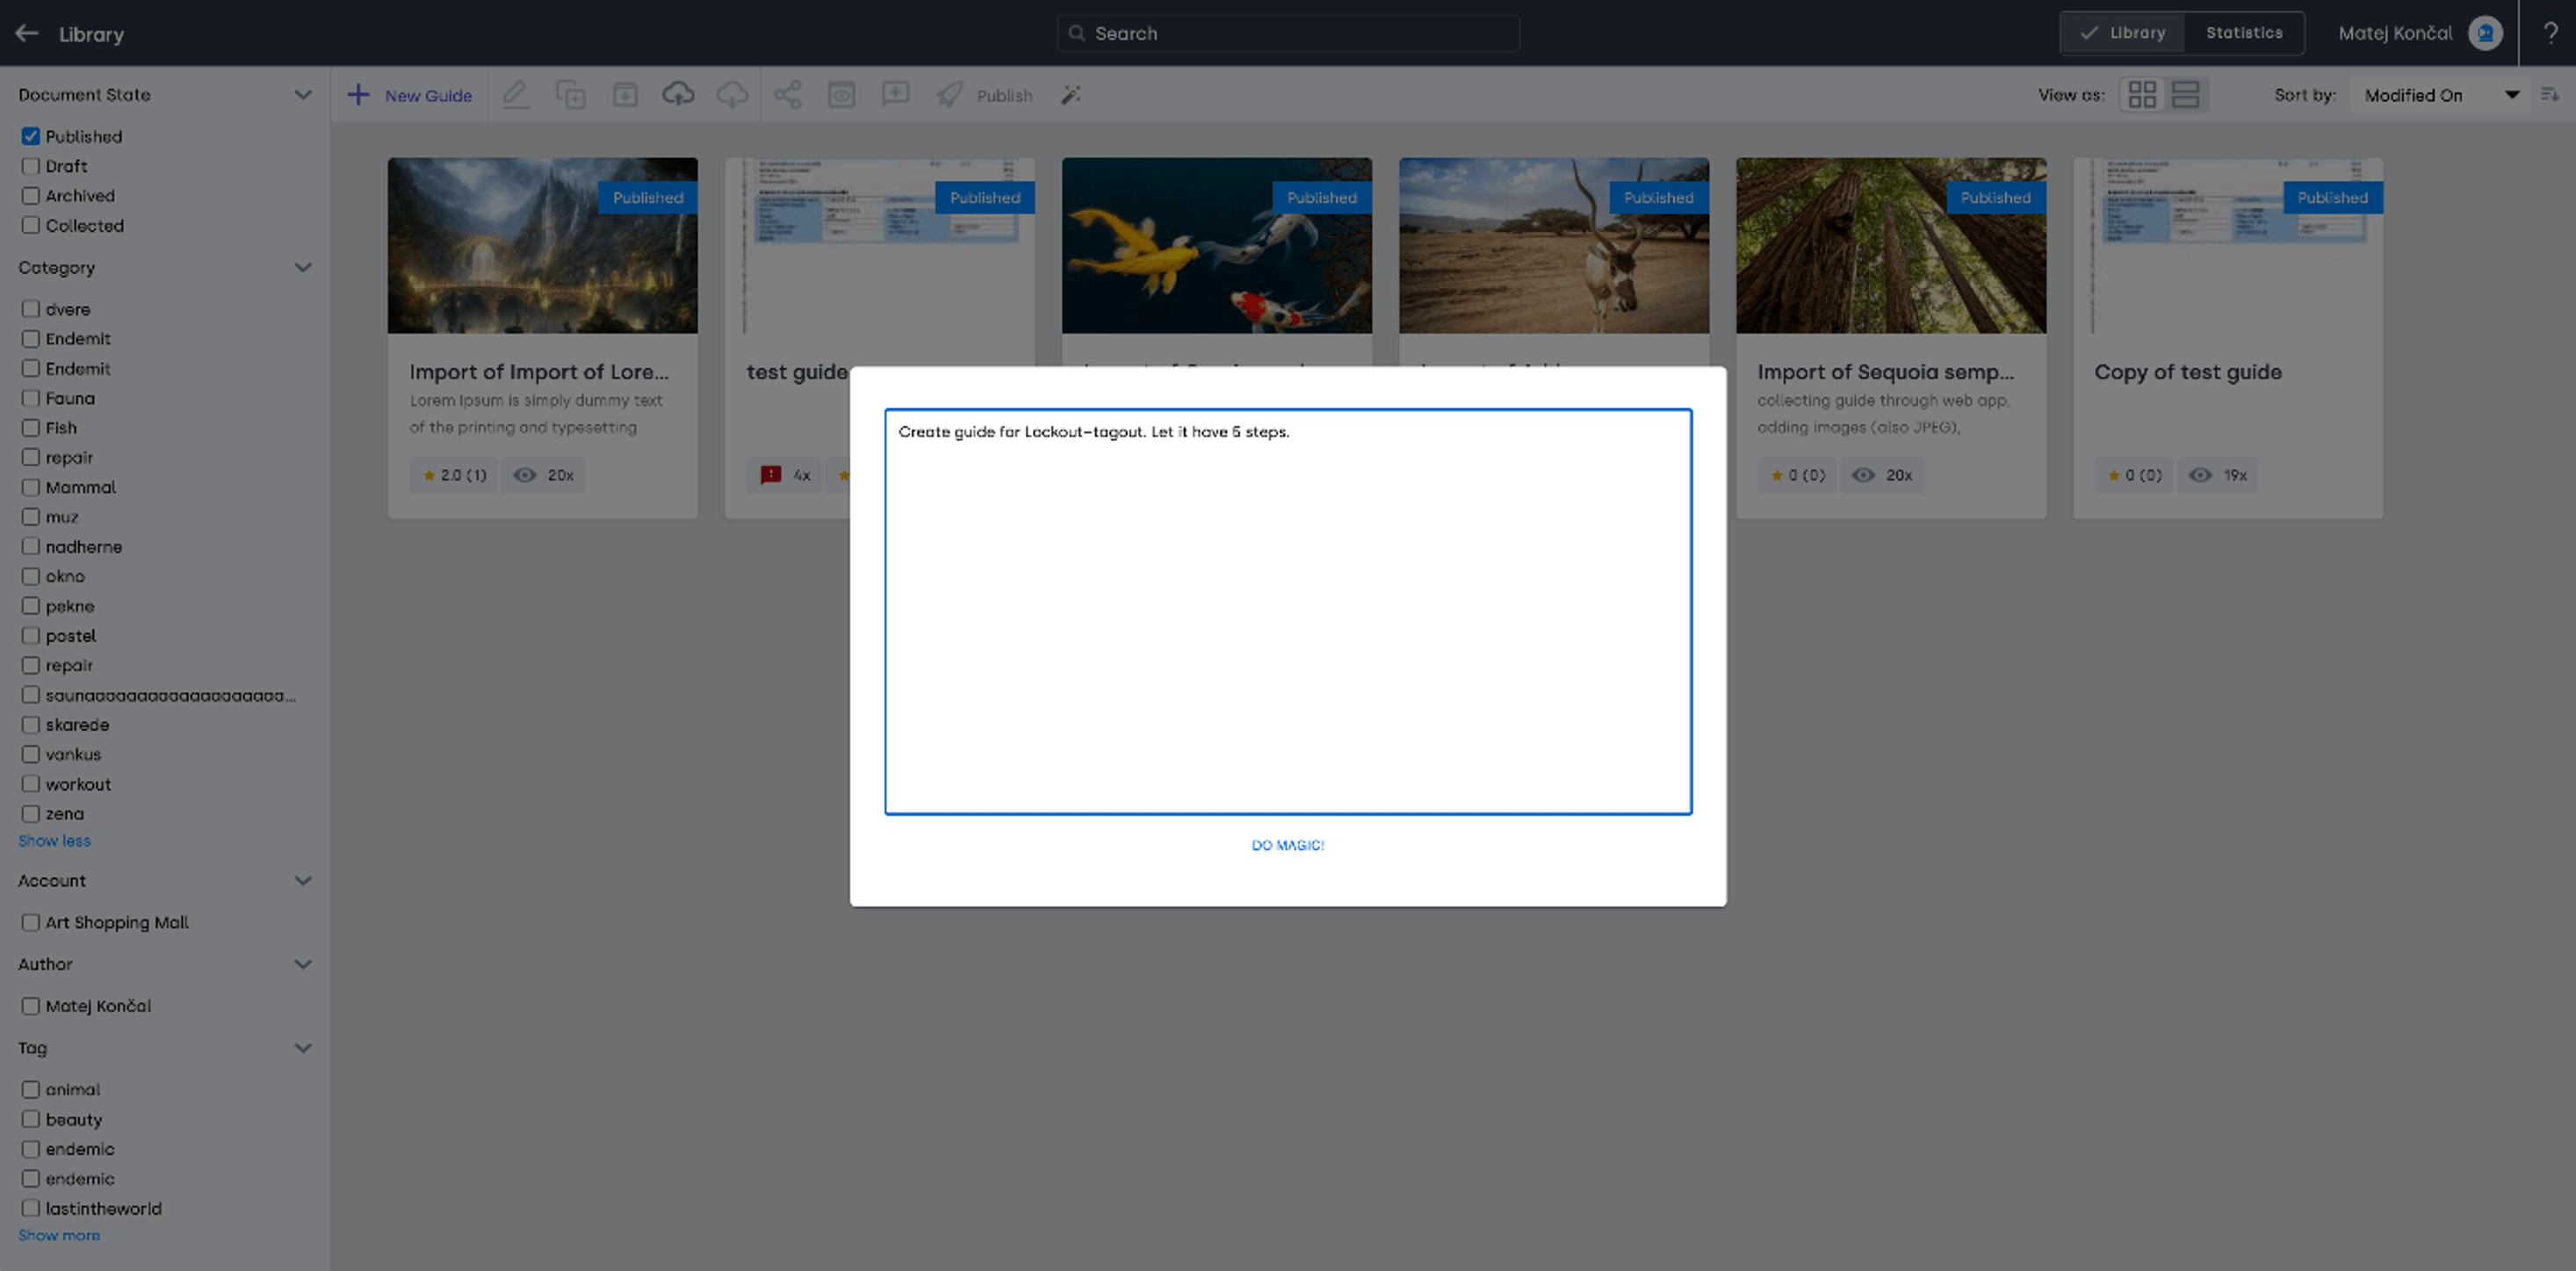Check the Draft state filter

point(31,166)
